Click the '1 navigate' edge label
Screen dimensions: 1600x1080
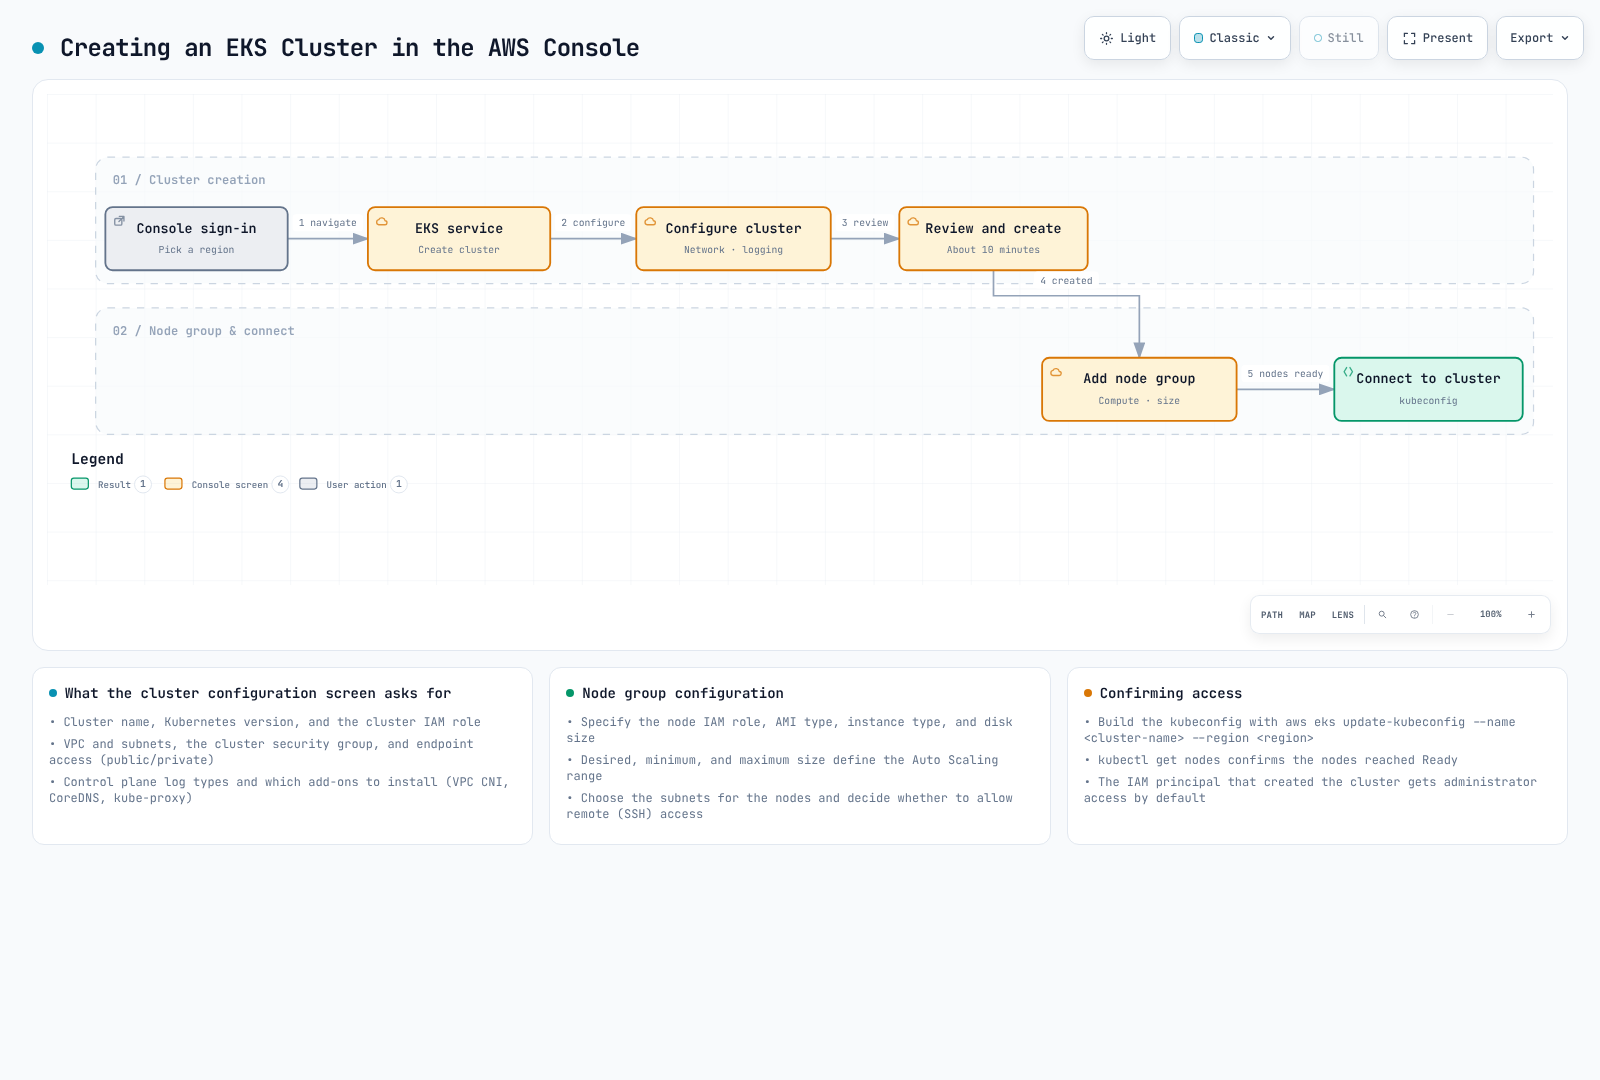(x=328, y=223)
